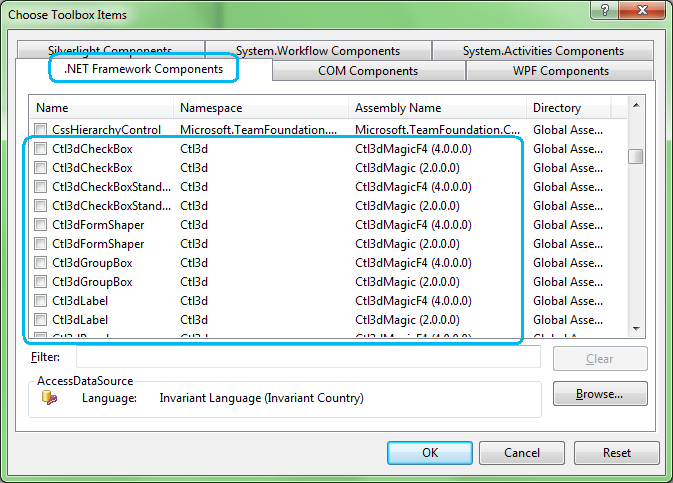Check Ctl3dGroupBox from Ctl3dMagicF4 (4.0.0.0)
The image size is (673, 483).
tap(41, 262)
